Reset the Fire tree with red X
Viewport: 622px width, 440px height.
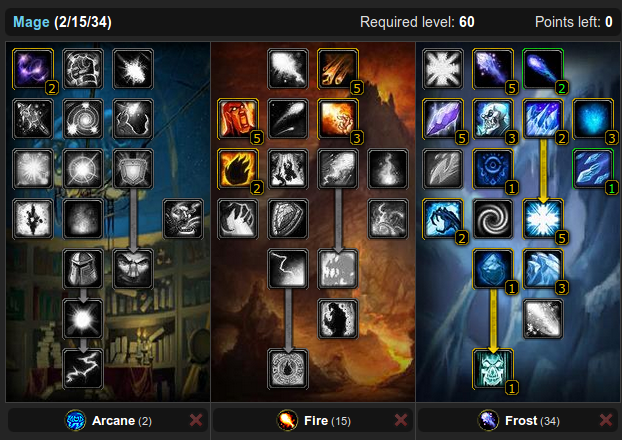click(401, 420)
